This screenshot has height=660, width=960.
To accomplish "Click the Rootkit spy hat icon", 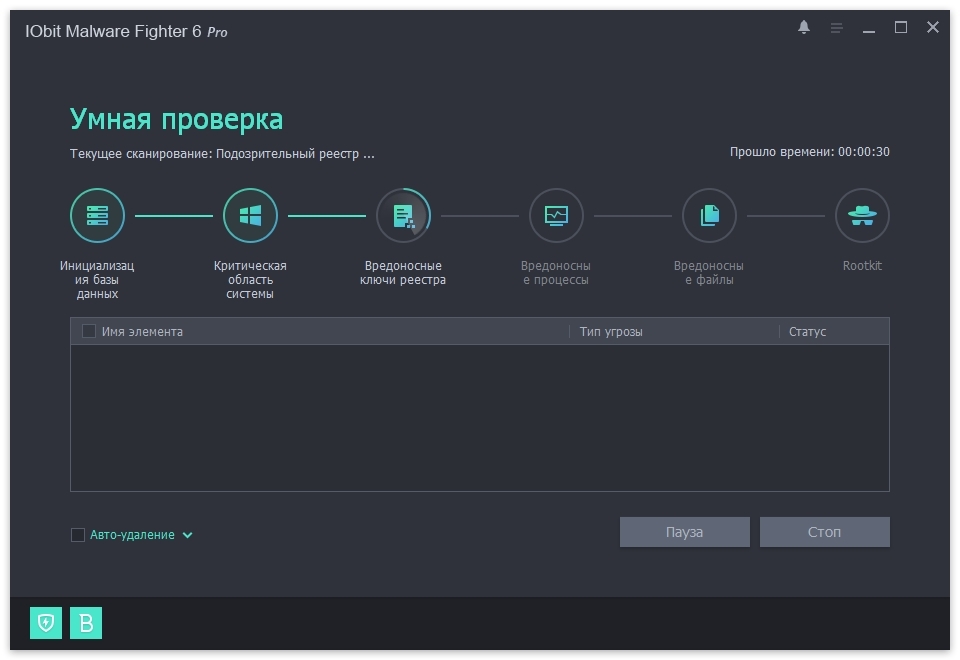I will coord(862,215).
